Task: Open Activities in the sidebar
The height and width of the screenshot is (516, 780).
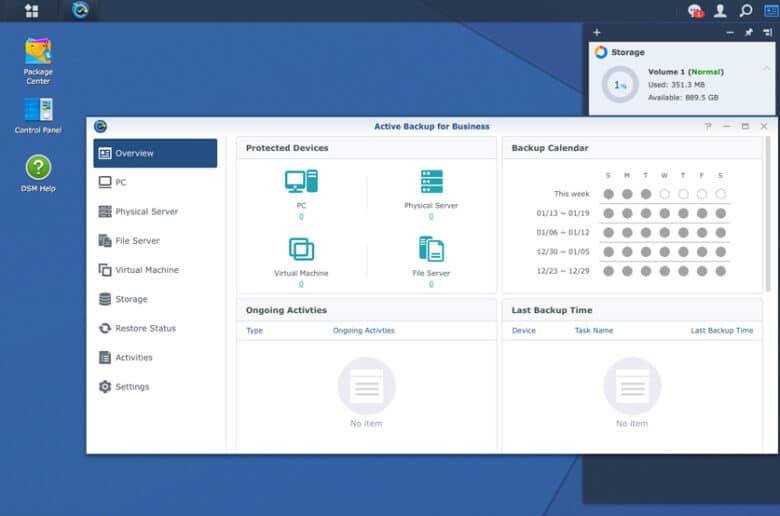Action: 155,357
